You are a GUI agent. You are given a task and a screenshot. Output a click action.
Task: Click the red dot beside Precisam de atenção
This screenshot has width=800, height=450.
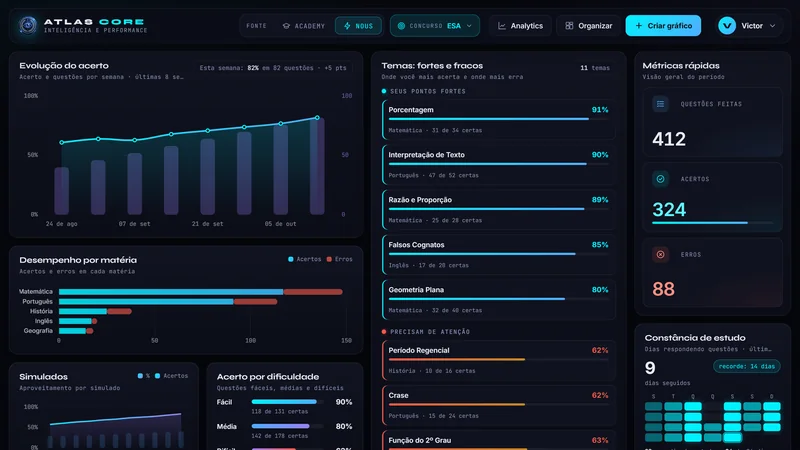384,332
